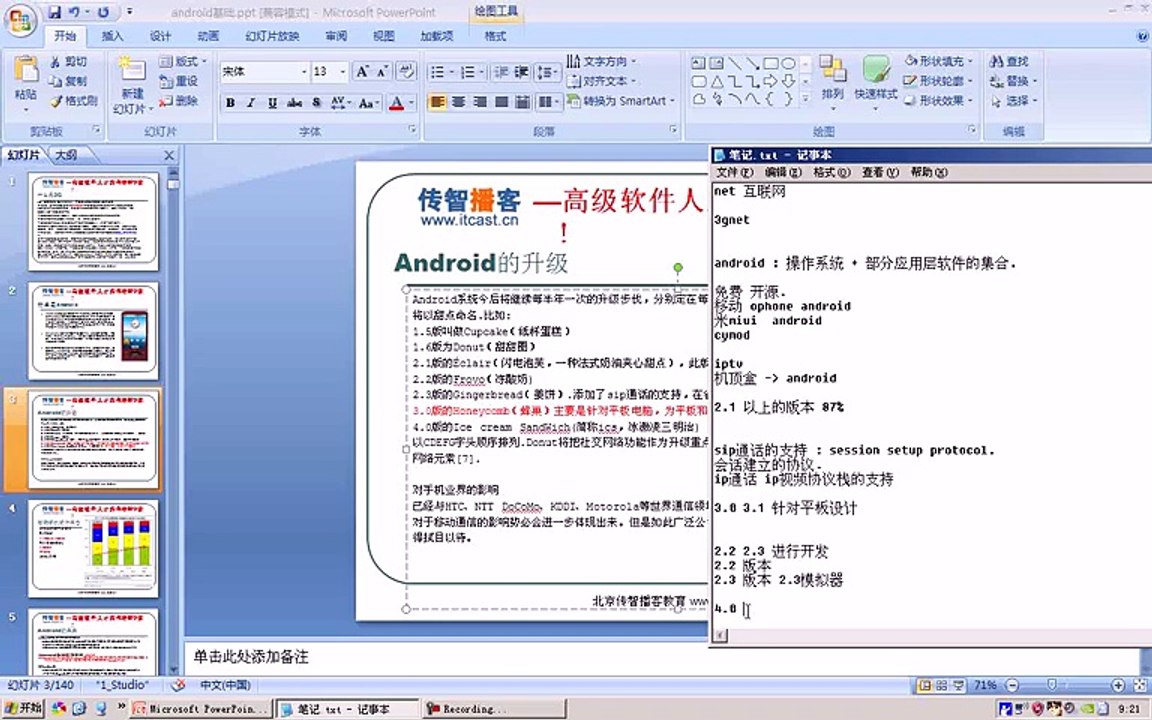
Task: Open Align Text (对齐文本) dropdown
Action: [x=601, y=81]
